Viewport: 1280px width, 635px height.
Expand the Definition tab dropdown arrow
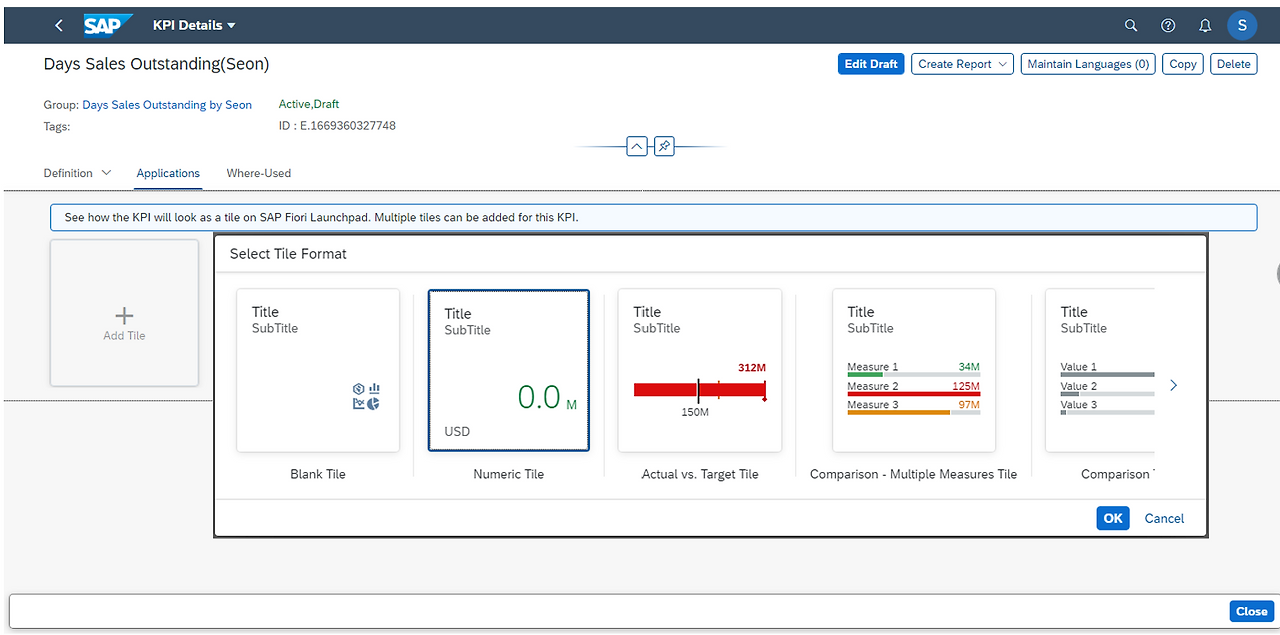tap(106, 173)
